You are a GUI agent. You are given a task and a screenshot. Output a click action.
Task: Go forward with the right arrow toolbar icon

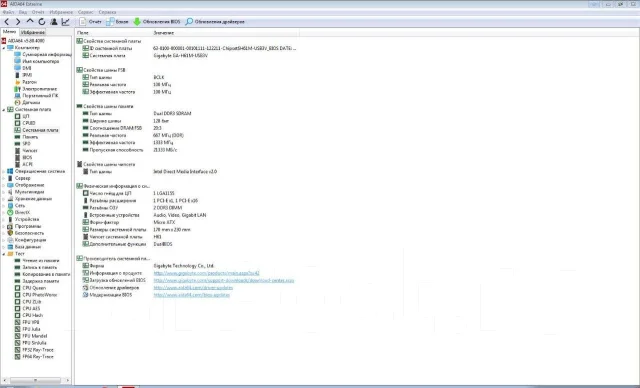(x=18, y=22)
